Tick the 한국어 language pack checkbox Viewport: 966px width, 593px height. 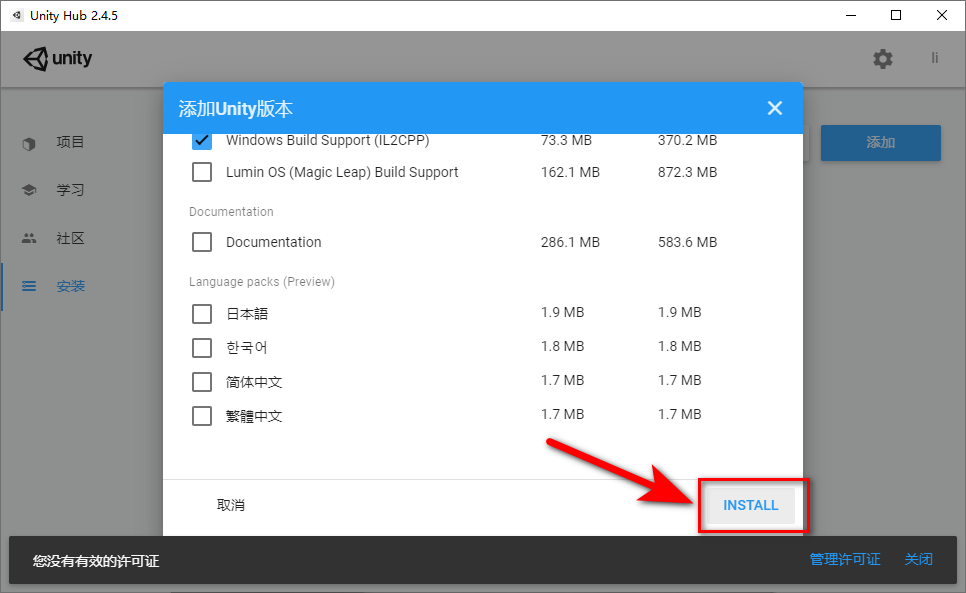point(202,347)
